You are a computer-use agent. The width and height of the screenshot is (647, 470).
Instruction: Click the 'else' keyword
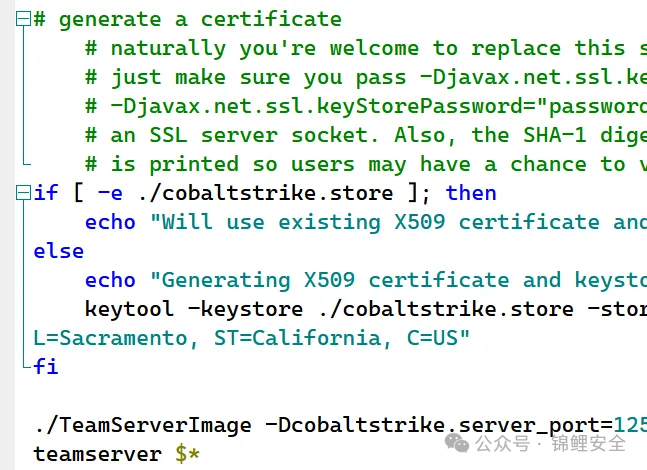[59, 250]
